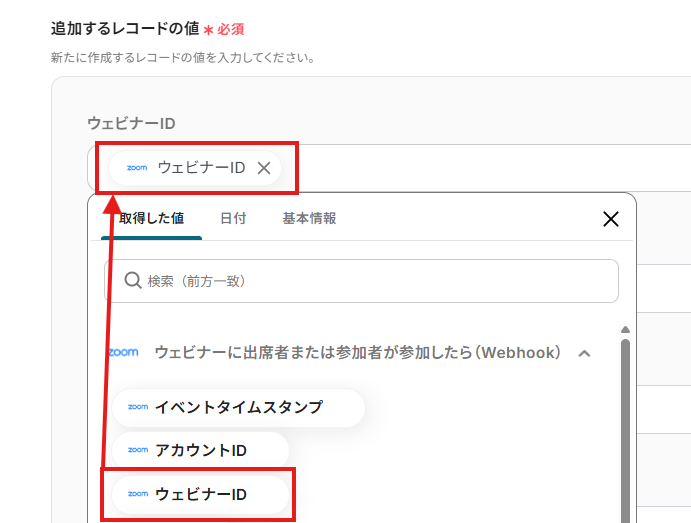
Task: Click the magnifier search icon
Action: (x=132, y=280)
